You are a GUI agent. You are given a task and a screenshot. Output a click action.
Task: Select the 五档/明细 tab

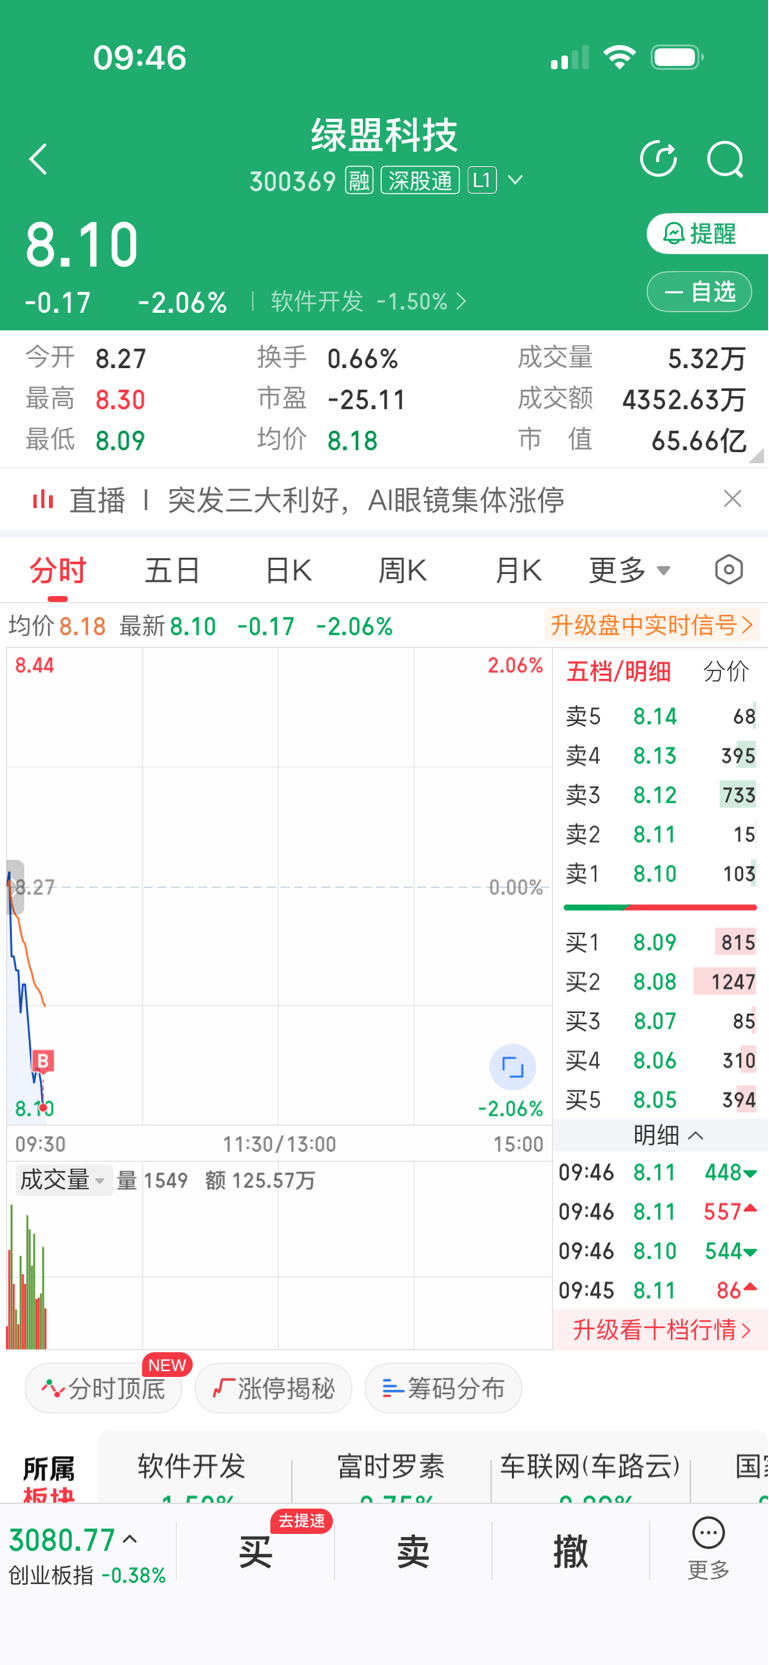(619, 672)
